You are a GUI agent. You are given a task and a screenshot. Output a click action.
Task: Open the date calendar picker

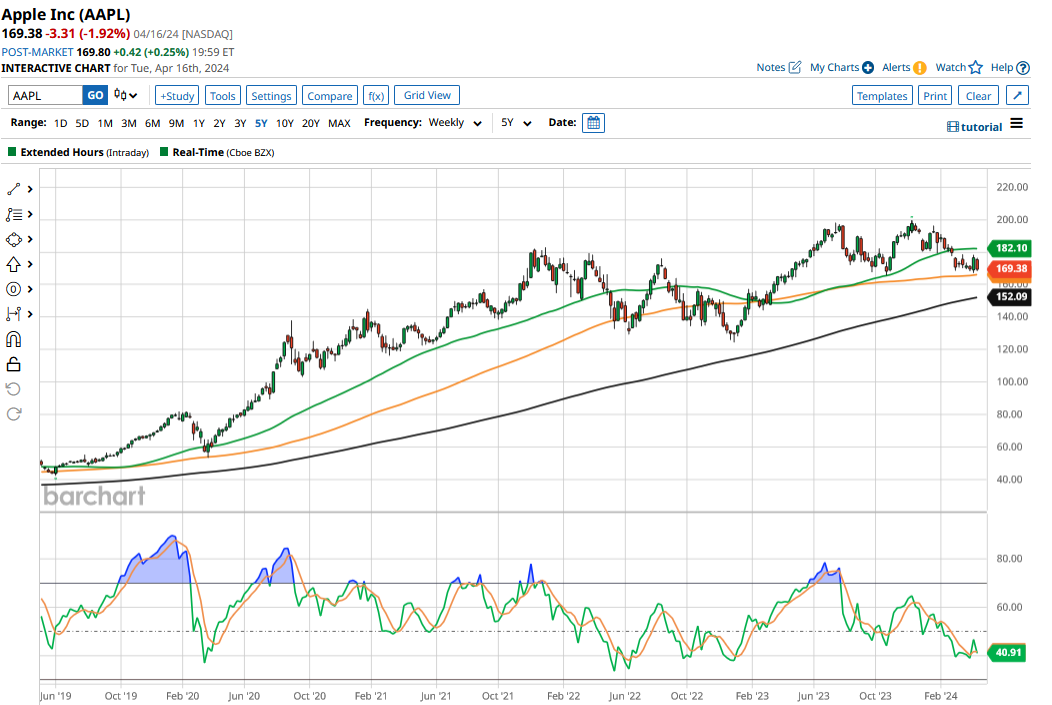(x=593, y=123)
